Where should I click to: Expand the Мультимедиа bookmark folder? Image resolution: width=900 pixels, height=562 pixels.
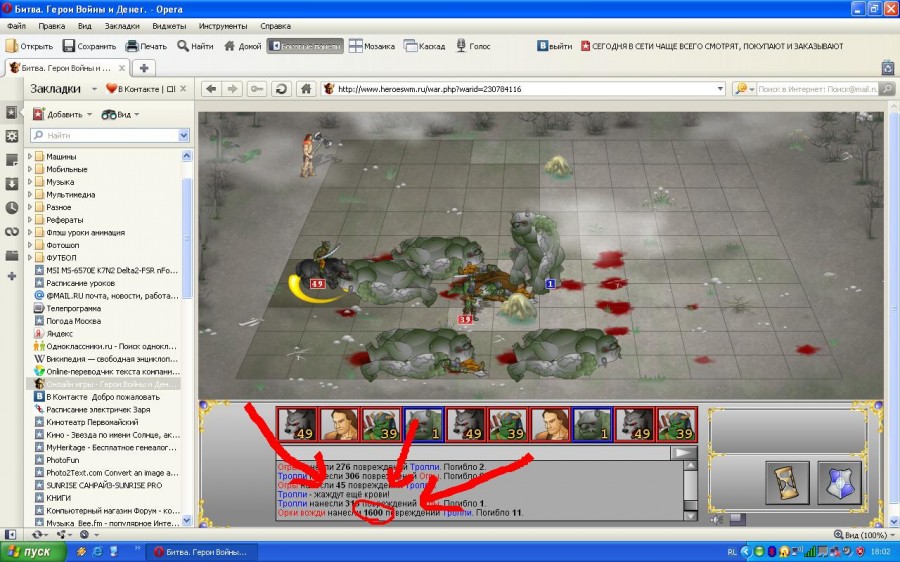click(30, 194)
